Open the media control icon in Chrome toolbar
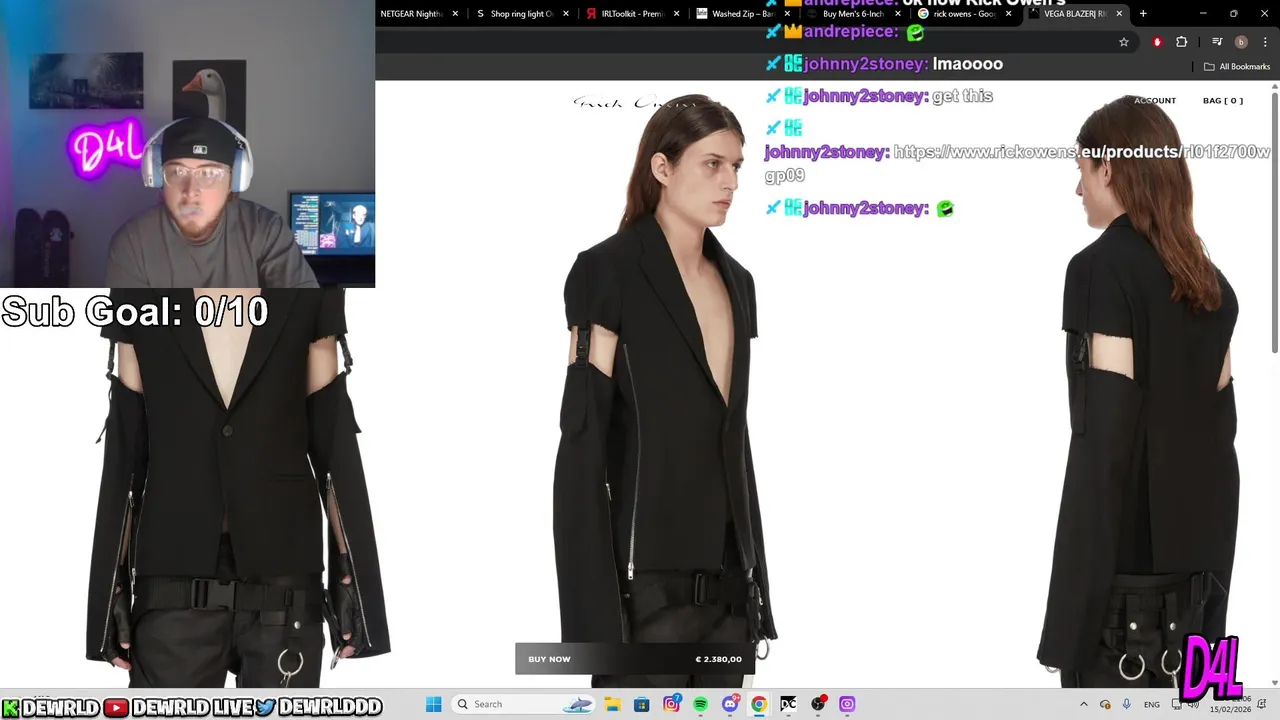The height and width of the screenshot is (720, 1280). pyautogui.click(x=1217, y=42)
